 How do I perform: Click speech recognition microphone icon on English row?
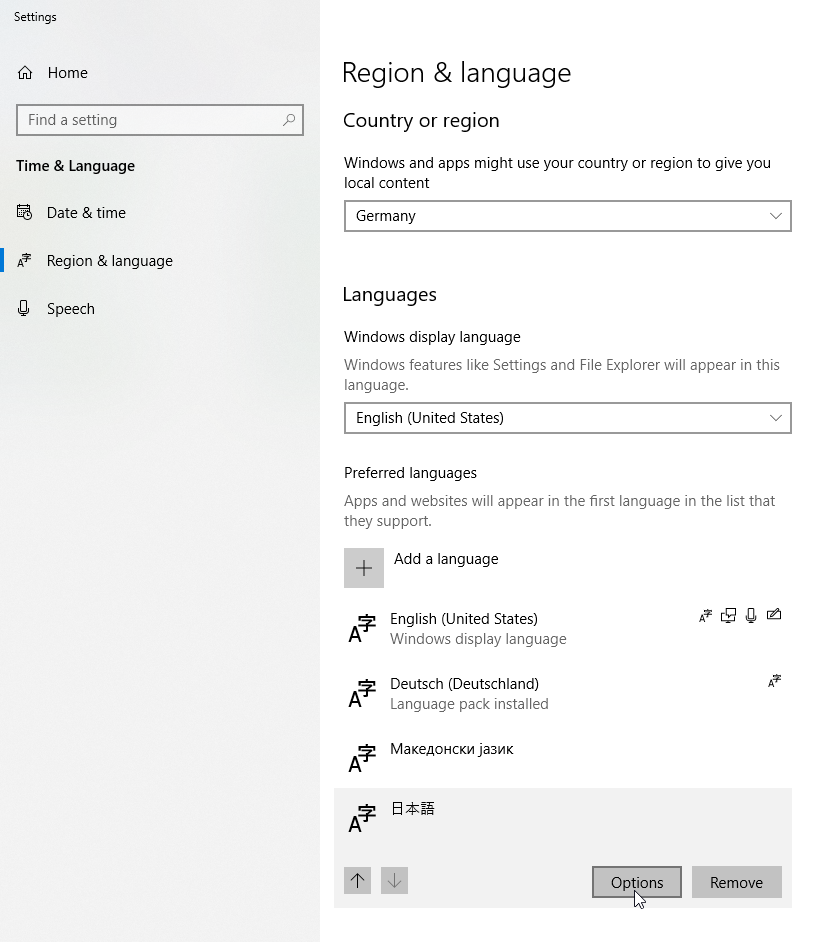(751, 615)
